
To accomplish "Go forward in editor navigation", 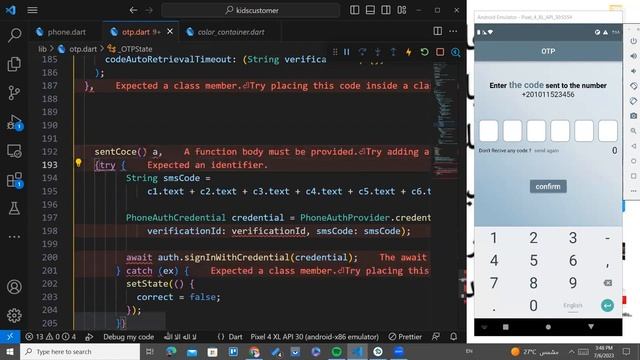I will [x=149, y=10].
